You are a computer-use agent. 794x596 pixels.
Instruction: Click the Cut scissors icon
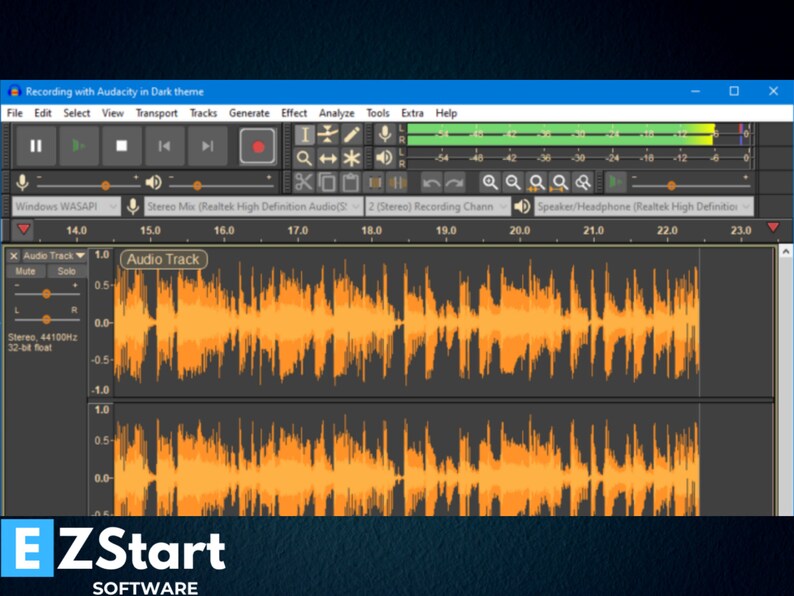pyautogui.click(x=303, y=182)
